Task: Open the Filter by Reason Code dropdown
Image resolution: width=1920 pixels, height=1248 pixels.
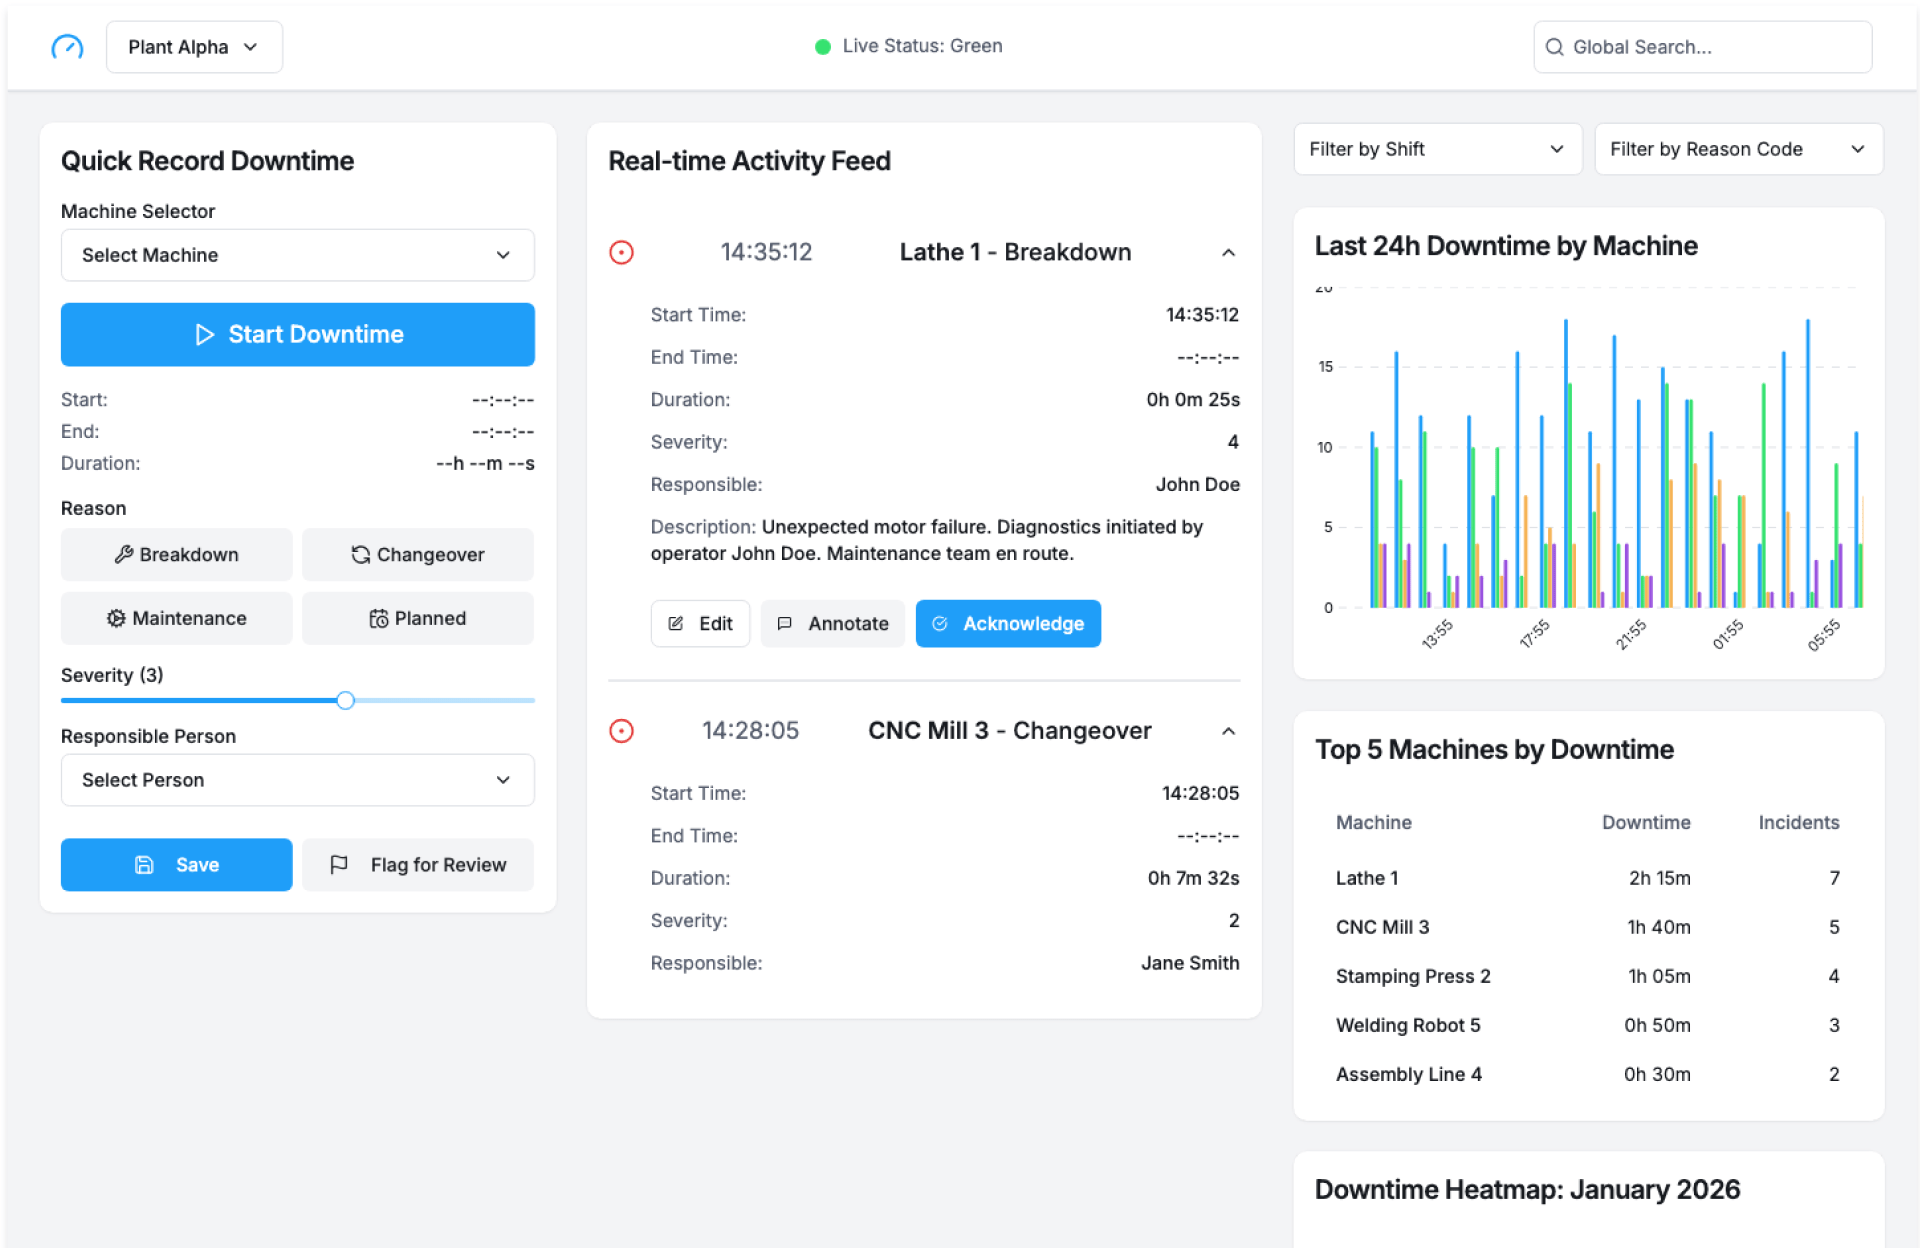Action: click(x=1737, y=149)
